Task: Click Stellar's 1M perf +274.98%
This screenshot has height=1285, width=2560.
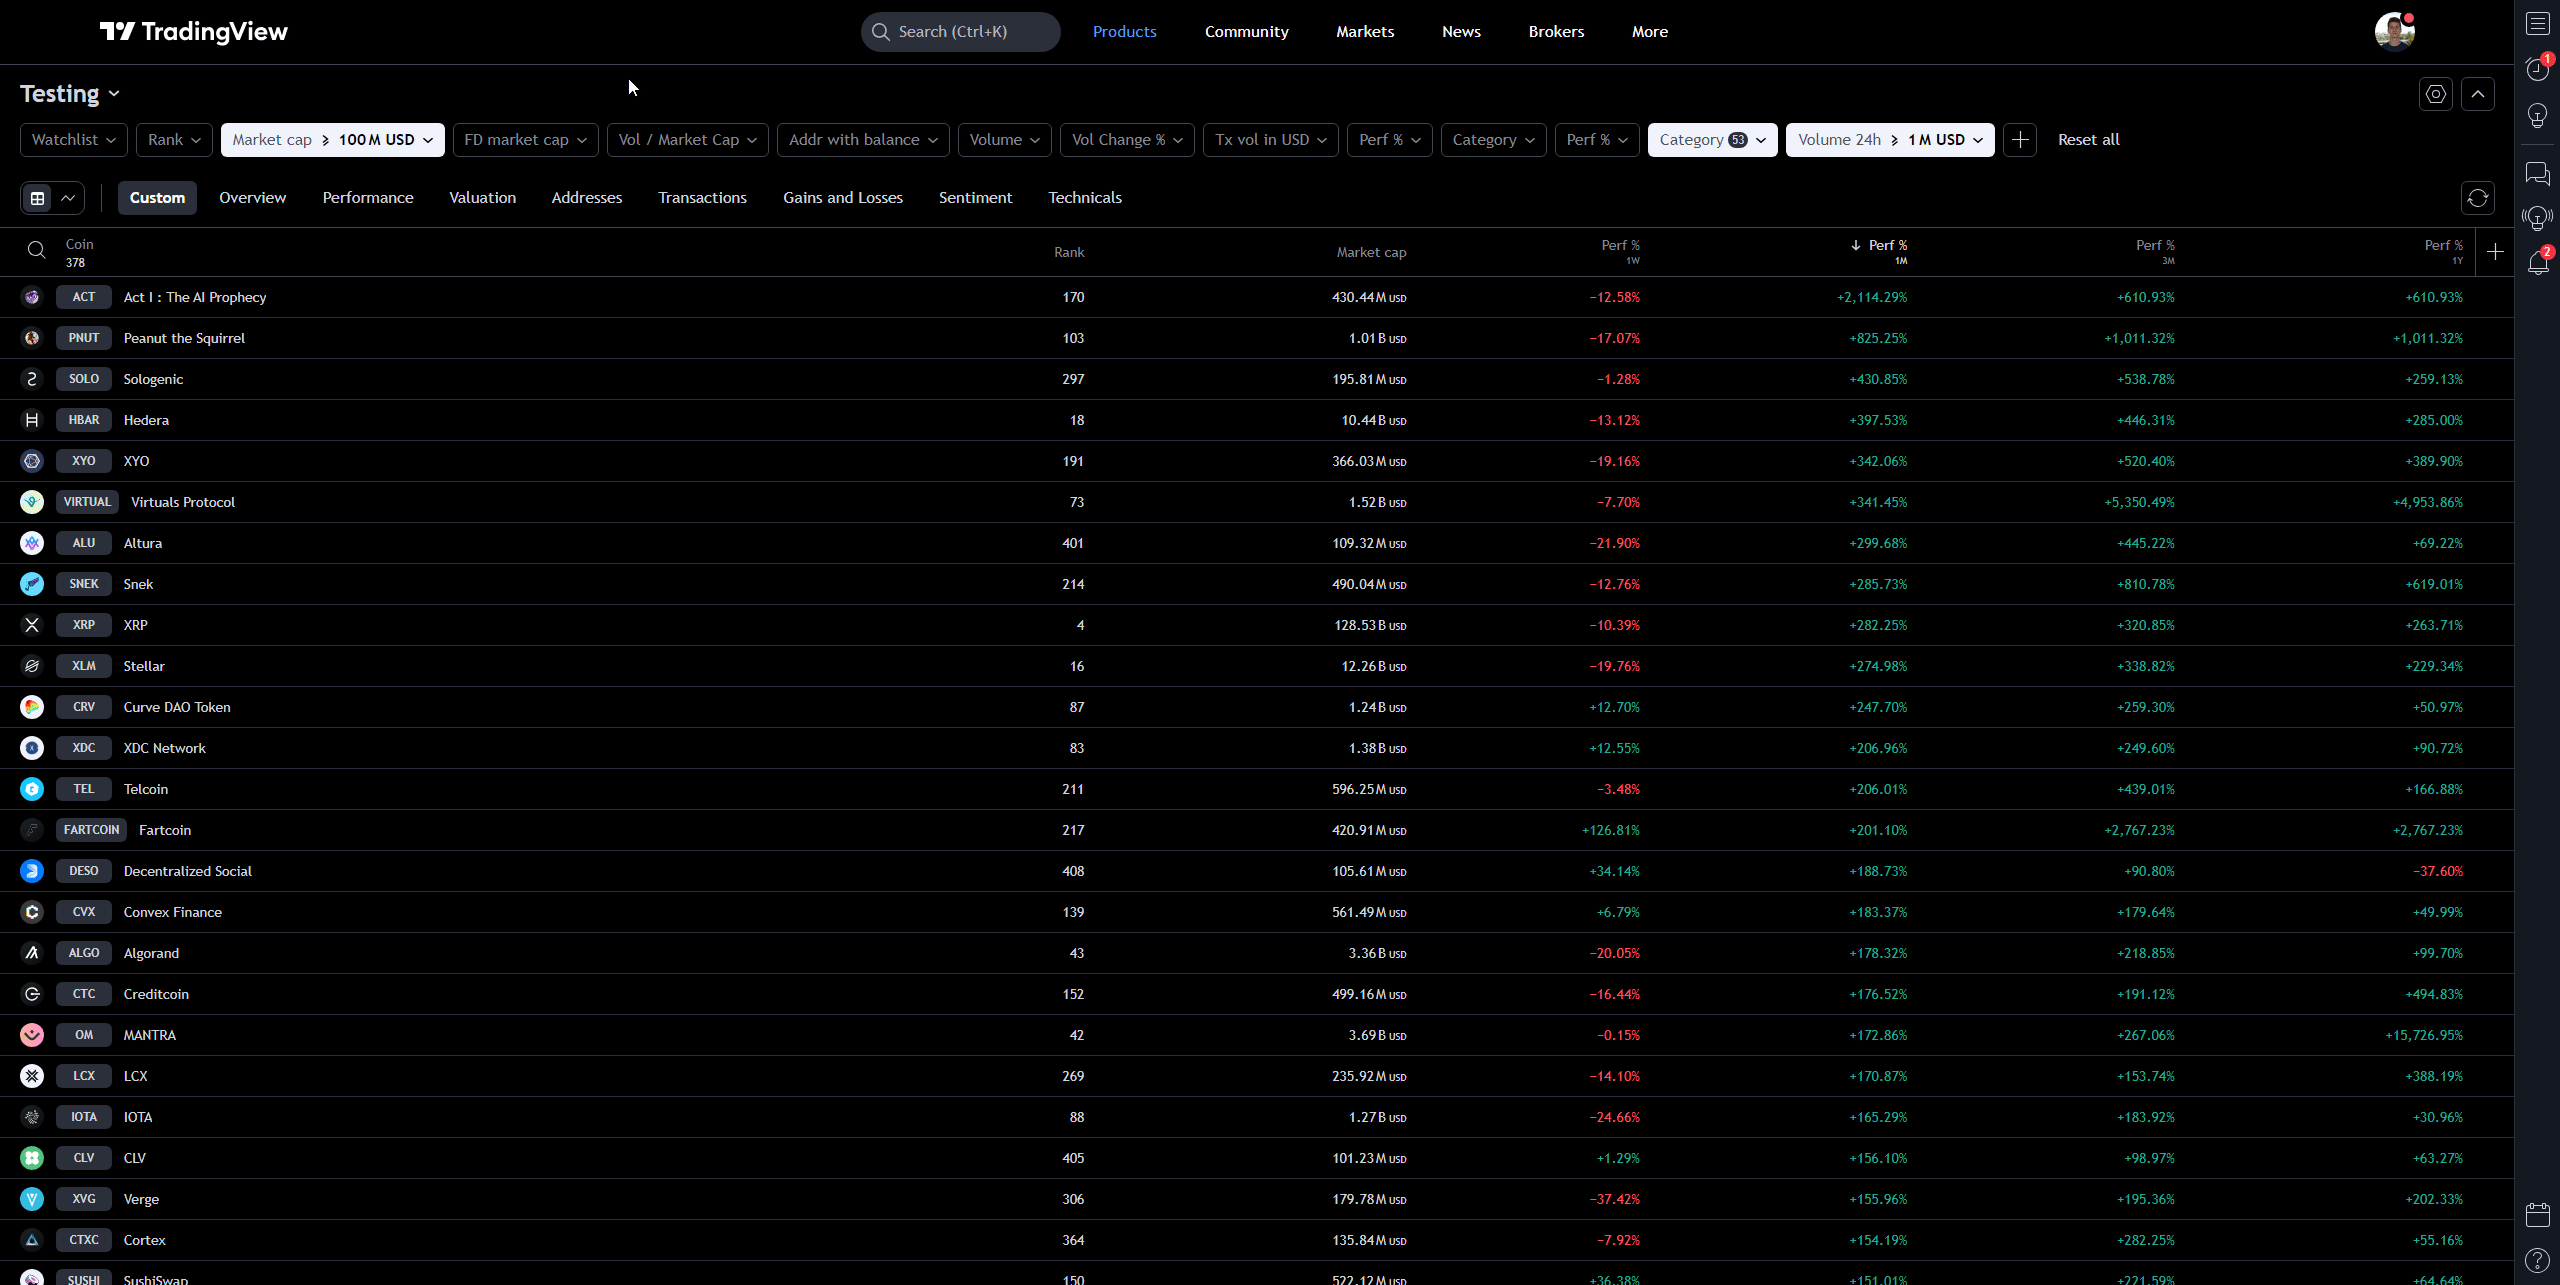Action: pos(1878,666)
